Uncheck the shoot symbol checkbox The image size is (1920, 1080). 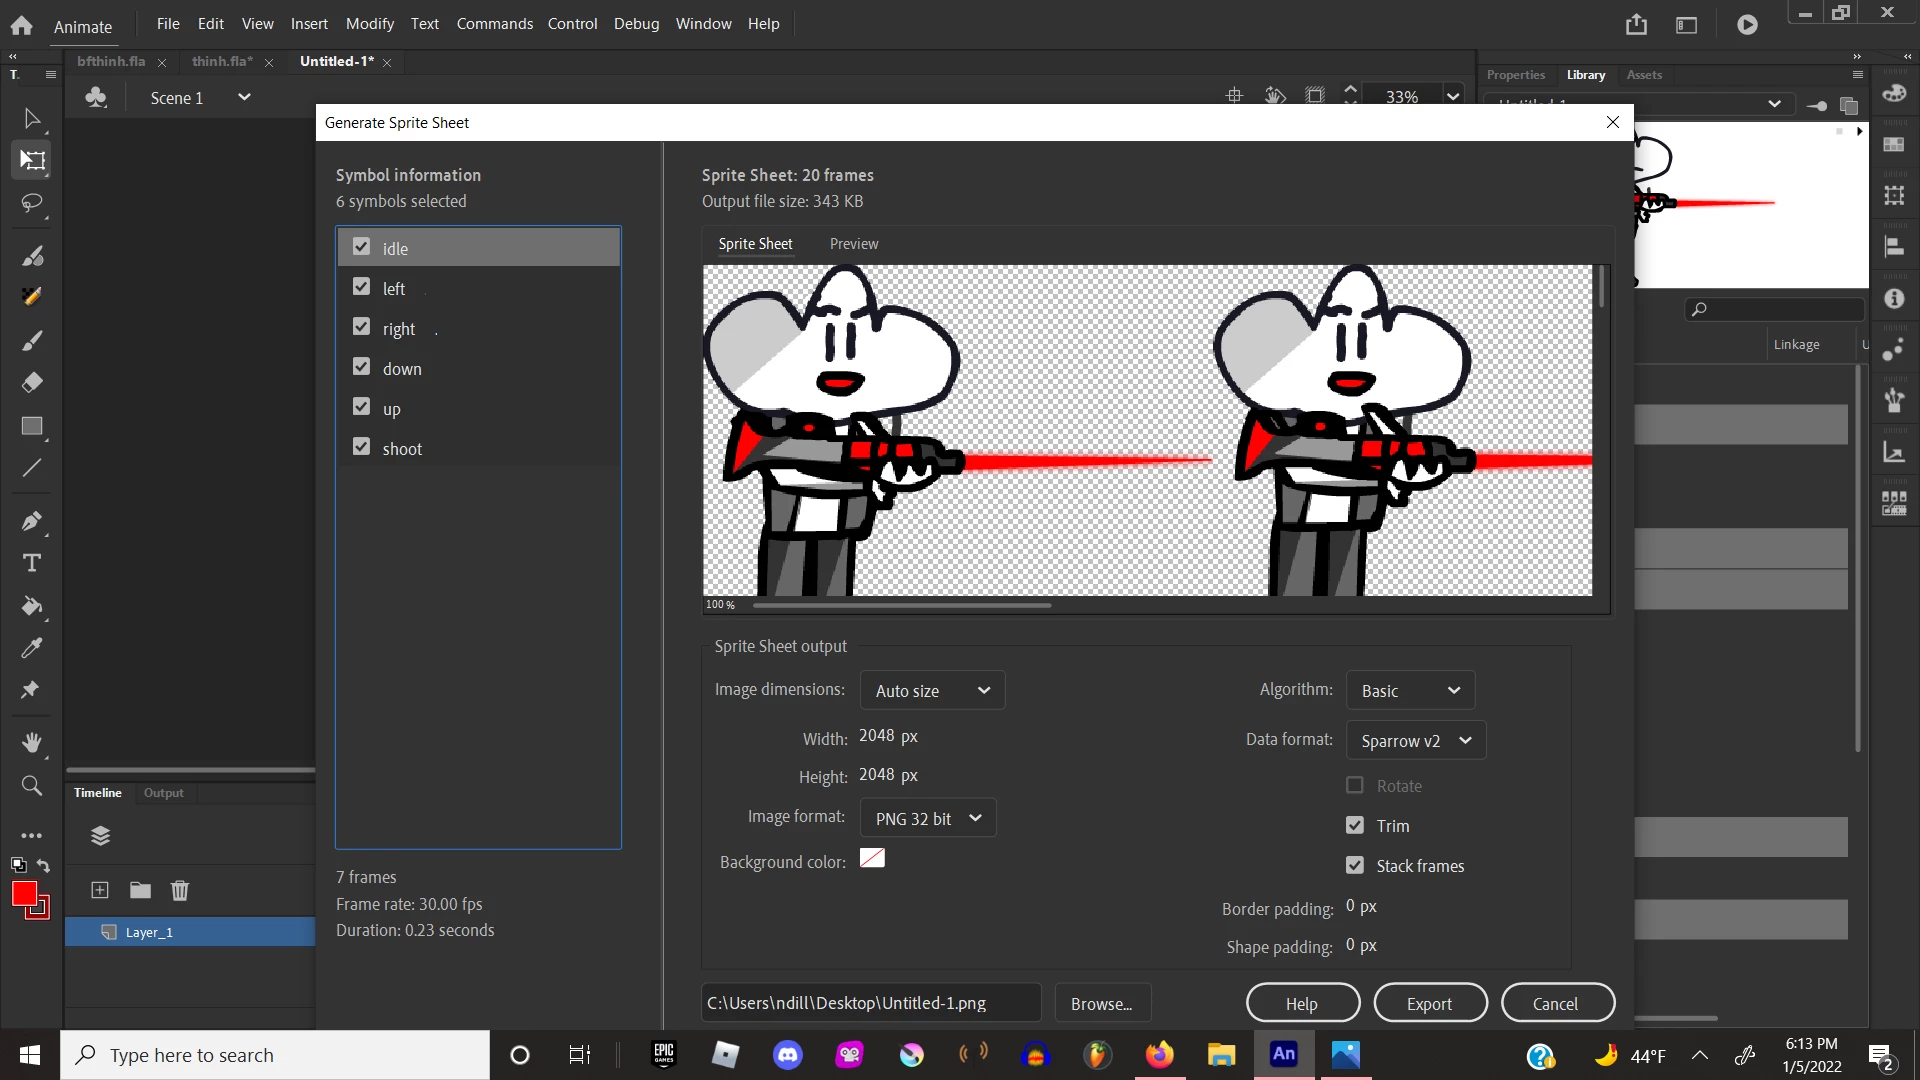[x=362, y=447]
